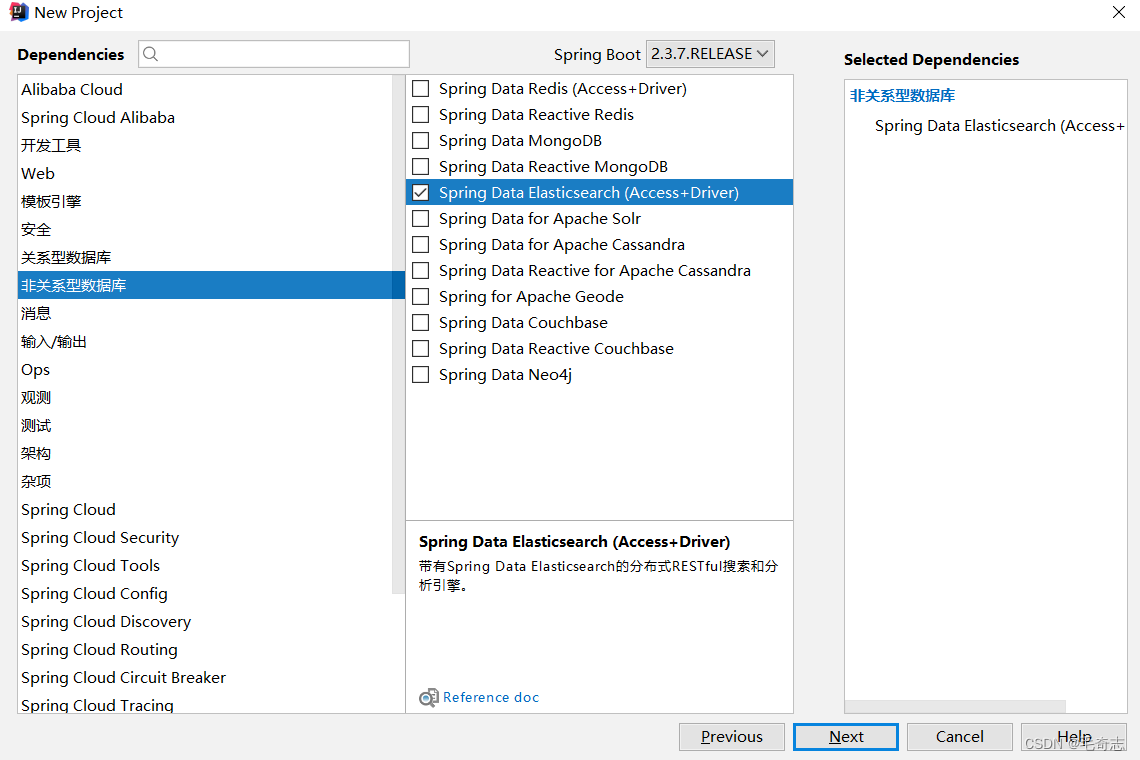
Task: Select Spring Cloud Tools category
Action: click(x=205, y=566)
